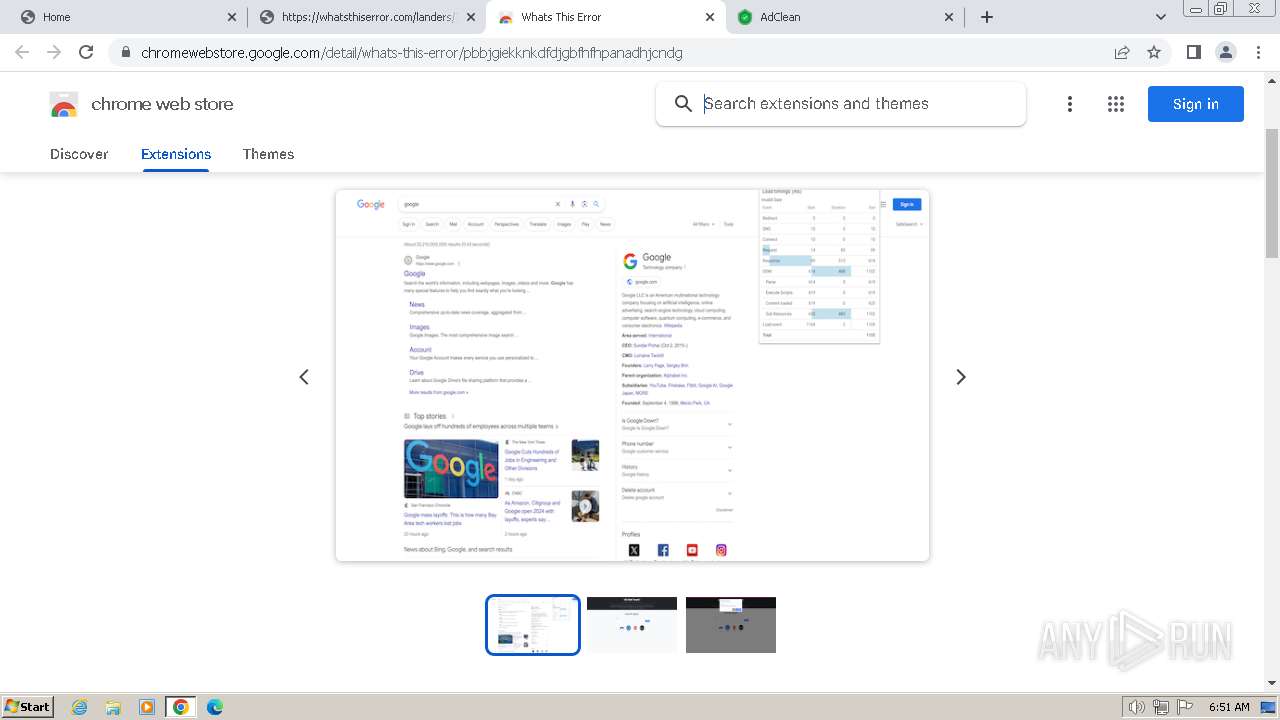The width and height of the screenshot is (1280, 720).
Task: Close the Whats This Error tab
Action: (710, 17)
